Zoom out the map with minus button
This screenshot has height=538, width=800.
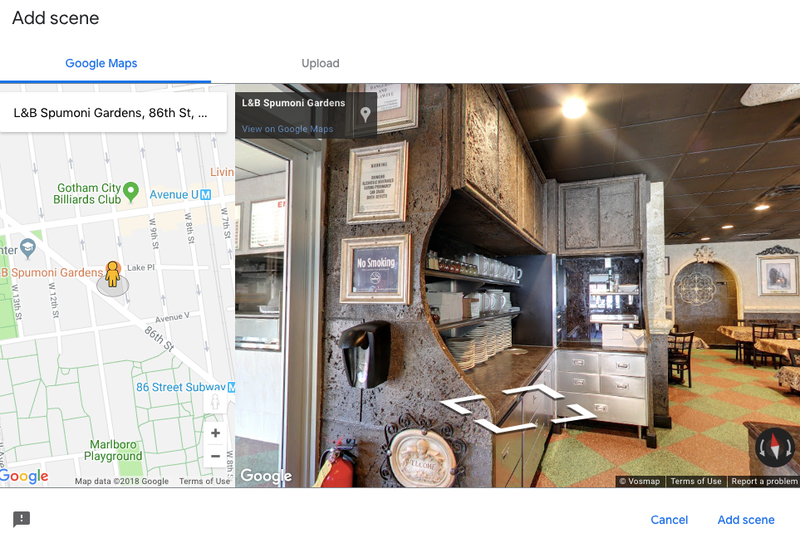[215, 456]
